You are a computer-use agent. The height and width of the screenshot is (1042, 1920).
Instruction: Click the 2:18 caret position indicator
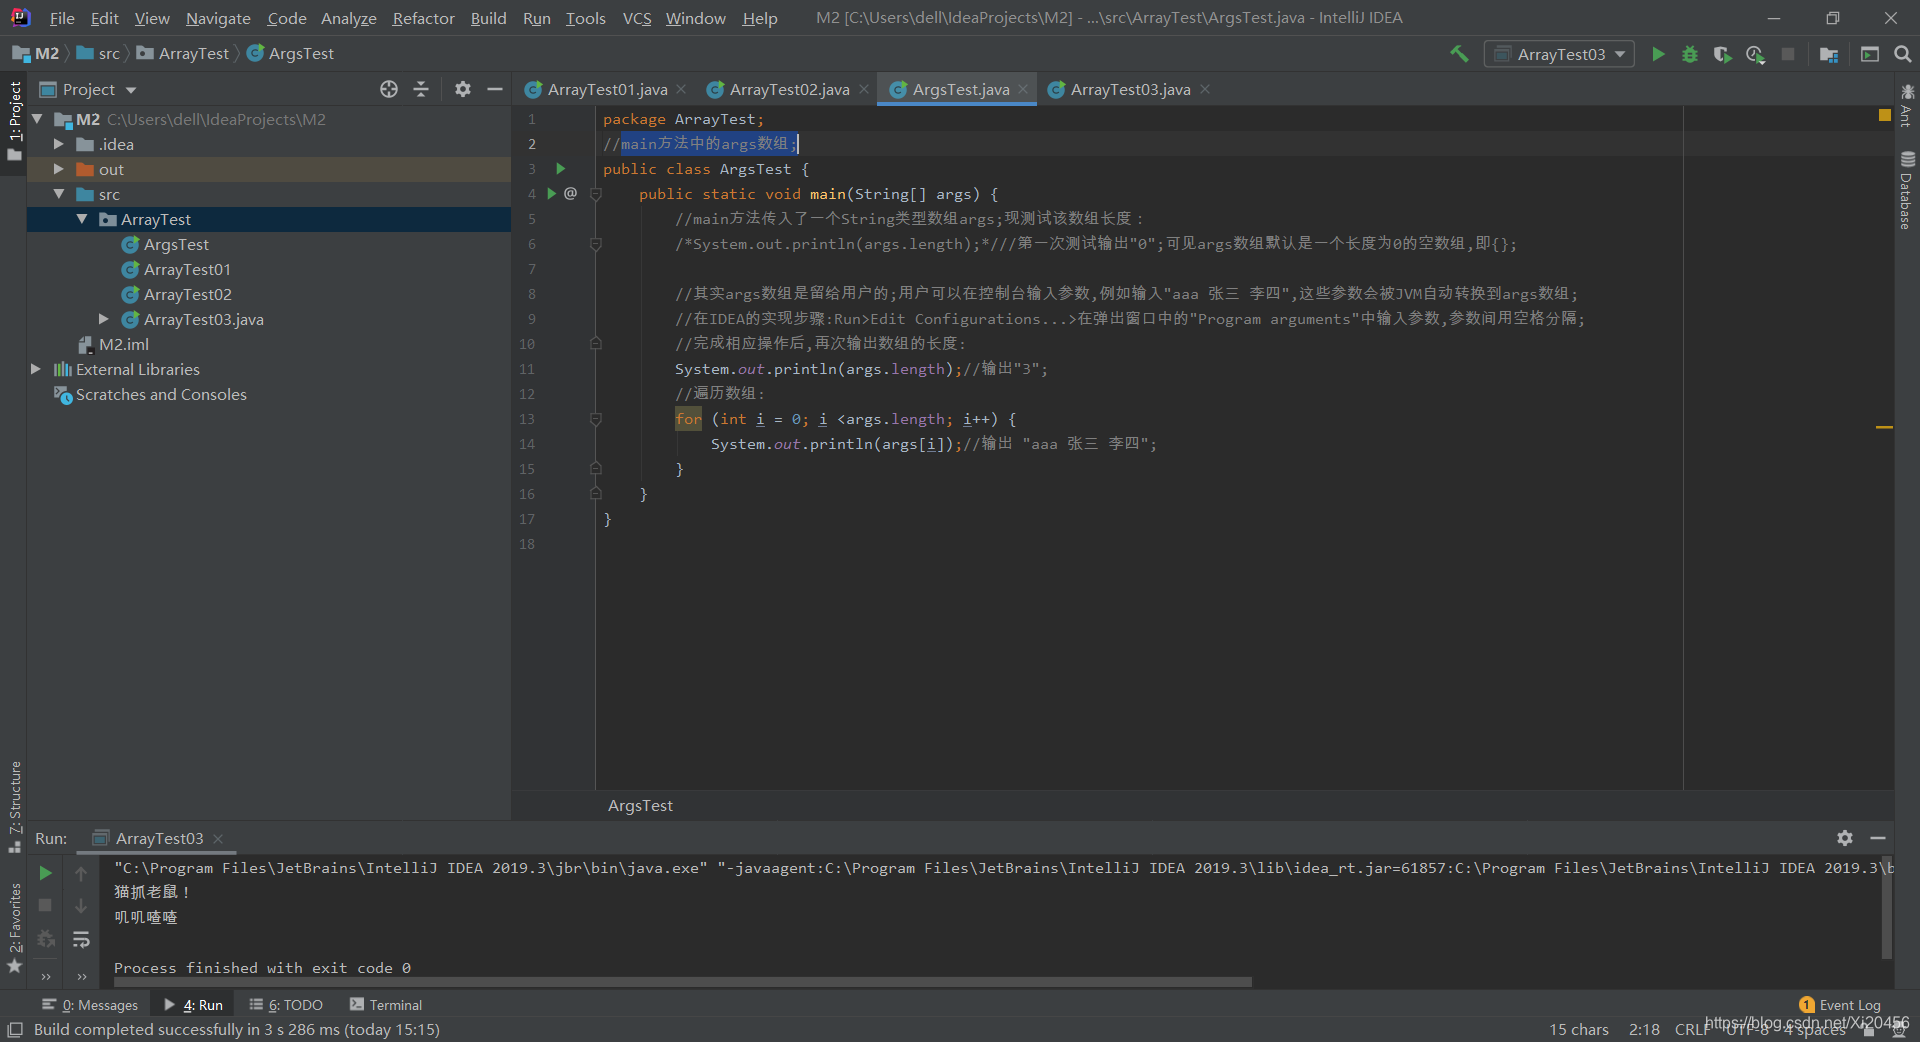click(x=1644, y=1029)
